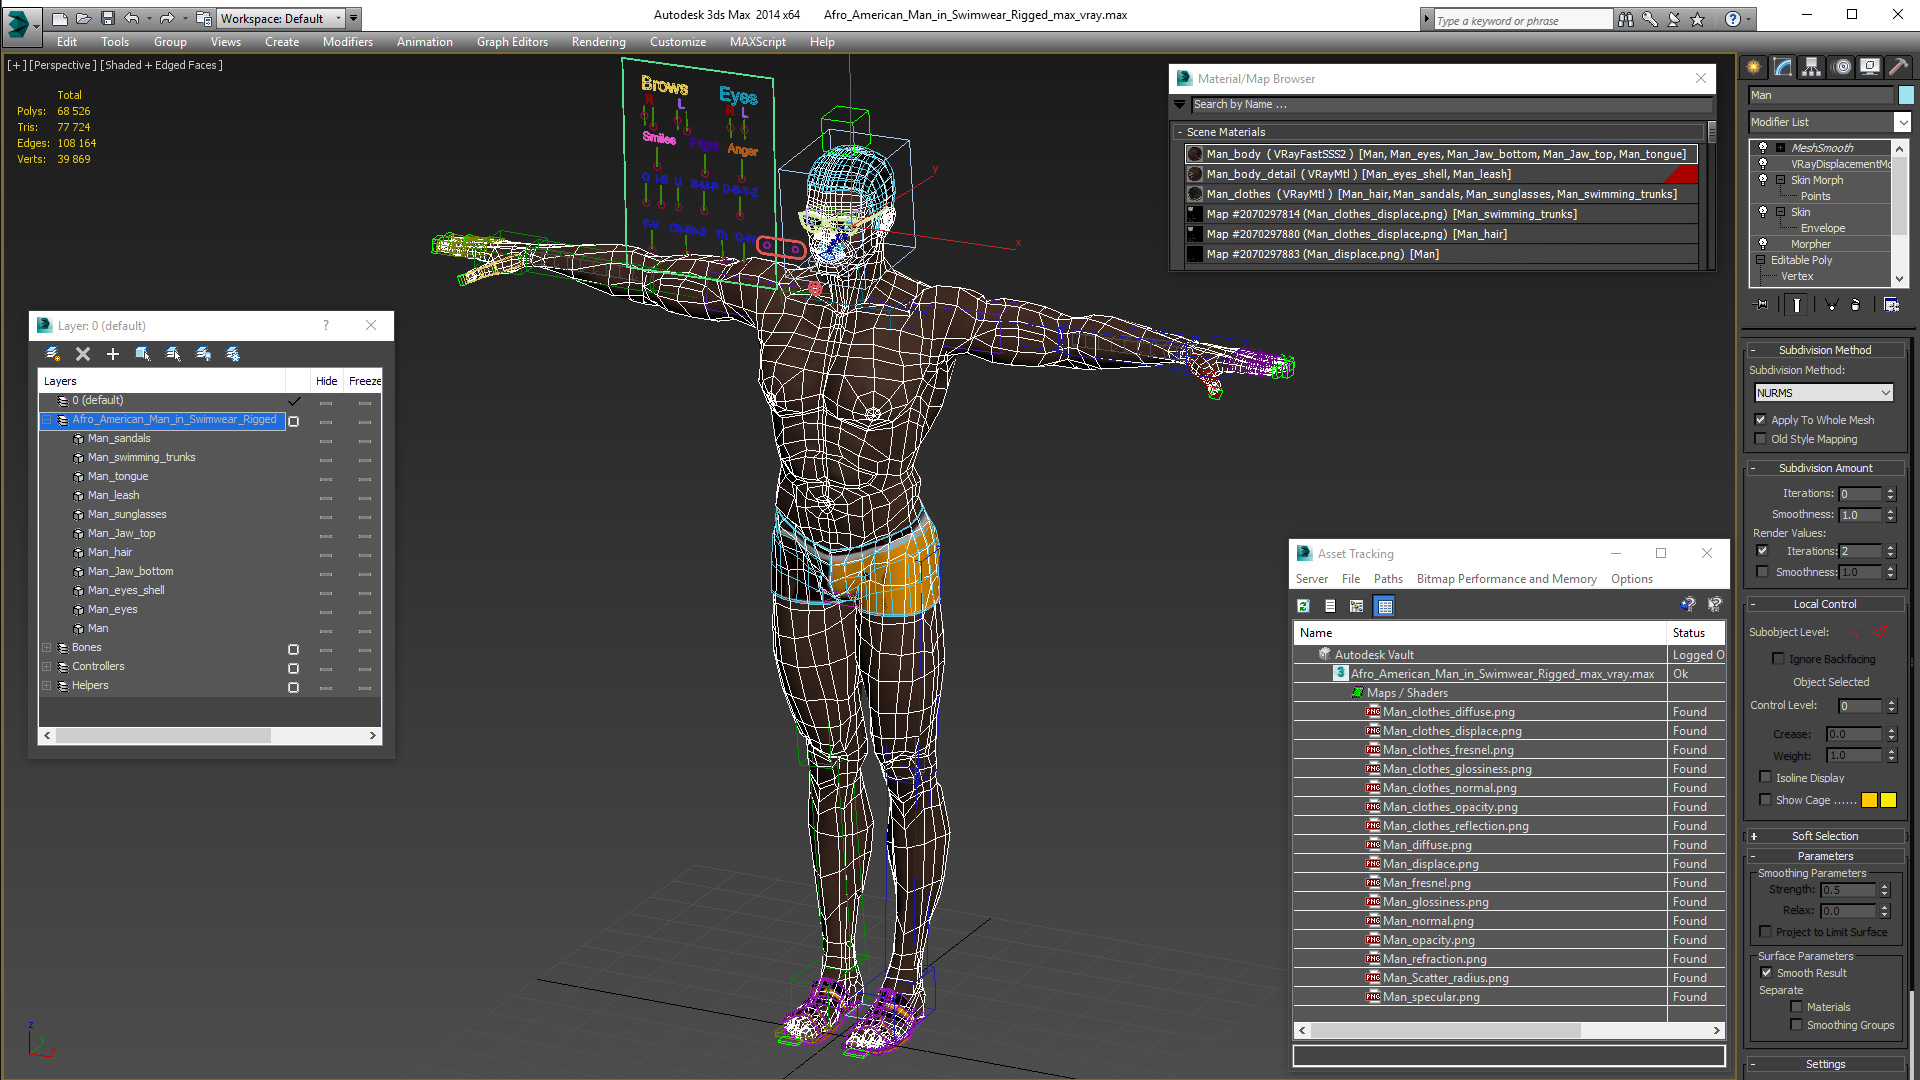The height and width of the screenshot is (1080, 1920).
Task: Open the Display panel tab icon
Action: point(1870,67)
